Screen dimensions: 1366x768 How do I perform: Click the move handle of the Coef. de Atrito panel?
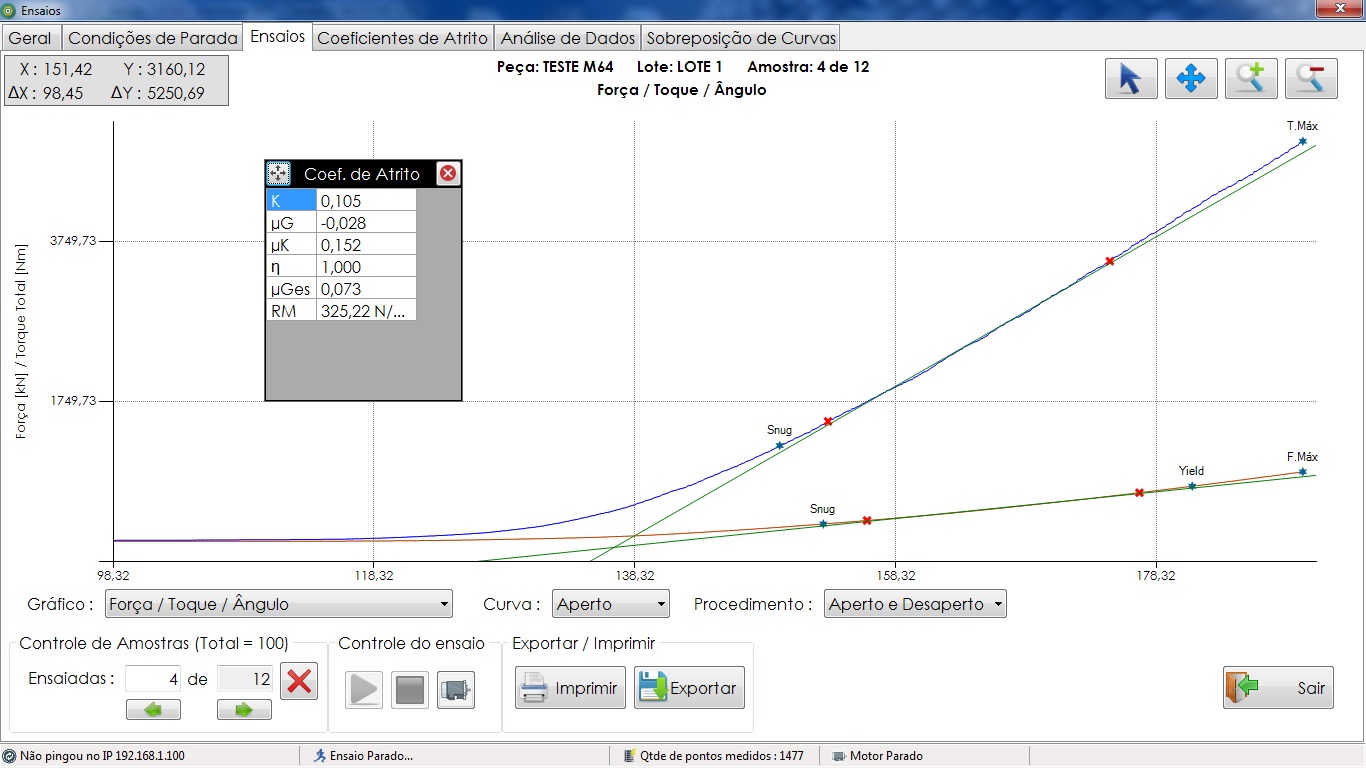coord(278,174)
